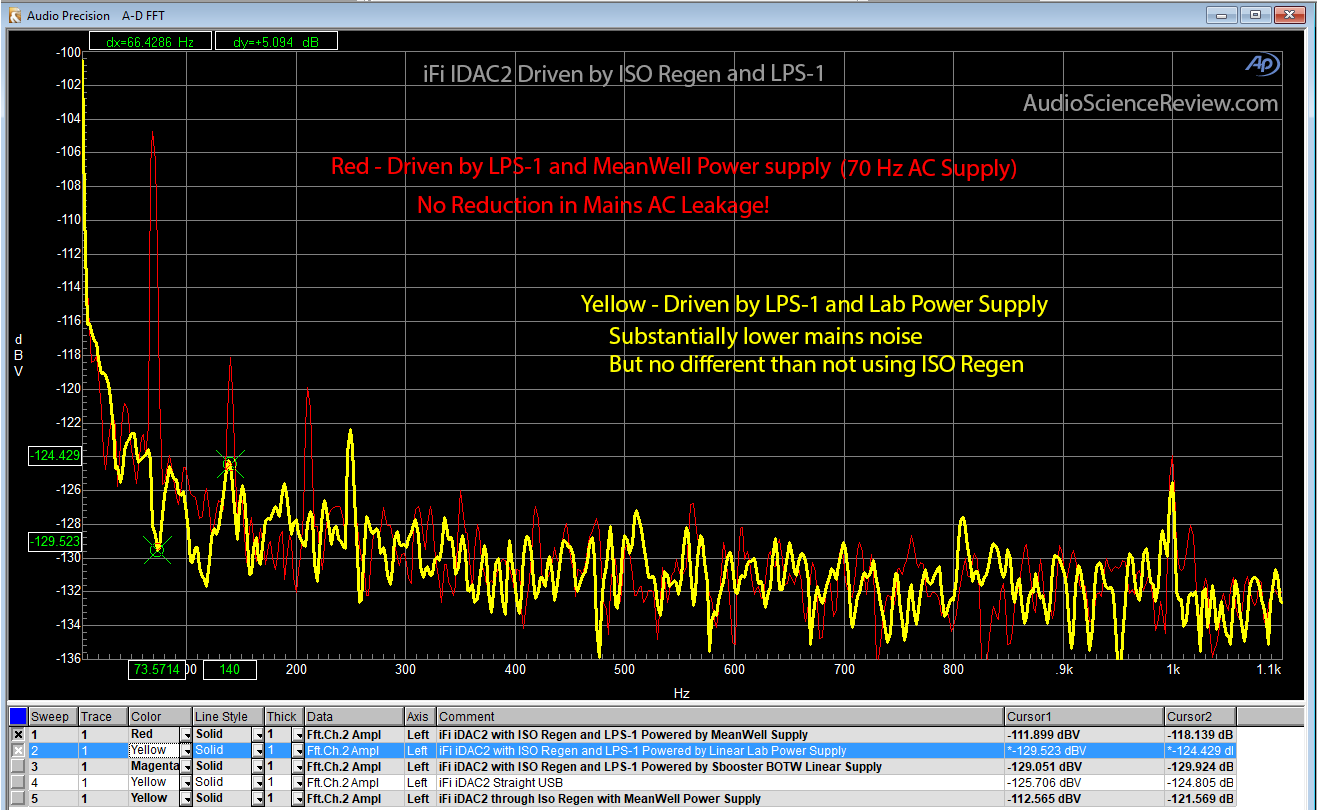
Task: Uncheck sweep 1 Red trace visibility checkbox
Action: (x=18, y=734)
